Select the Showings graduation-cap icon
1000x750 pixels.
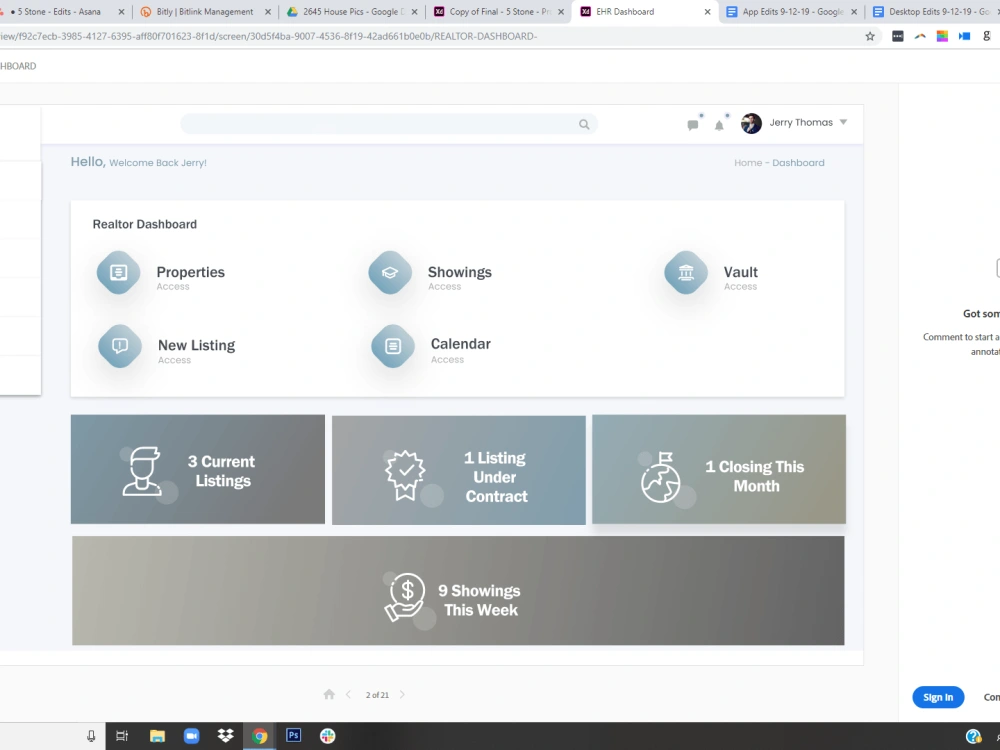pyautogui.click(x=389, y=272)
